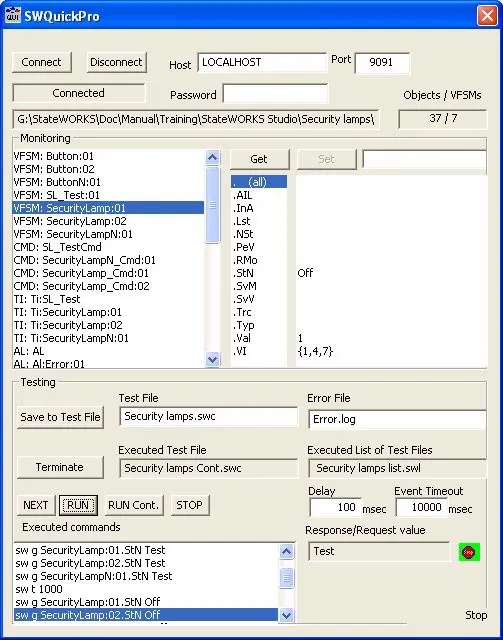Click the Disconnect button
503x640 pixels.
pyautogui.click(x=116, y=62)
